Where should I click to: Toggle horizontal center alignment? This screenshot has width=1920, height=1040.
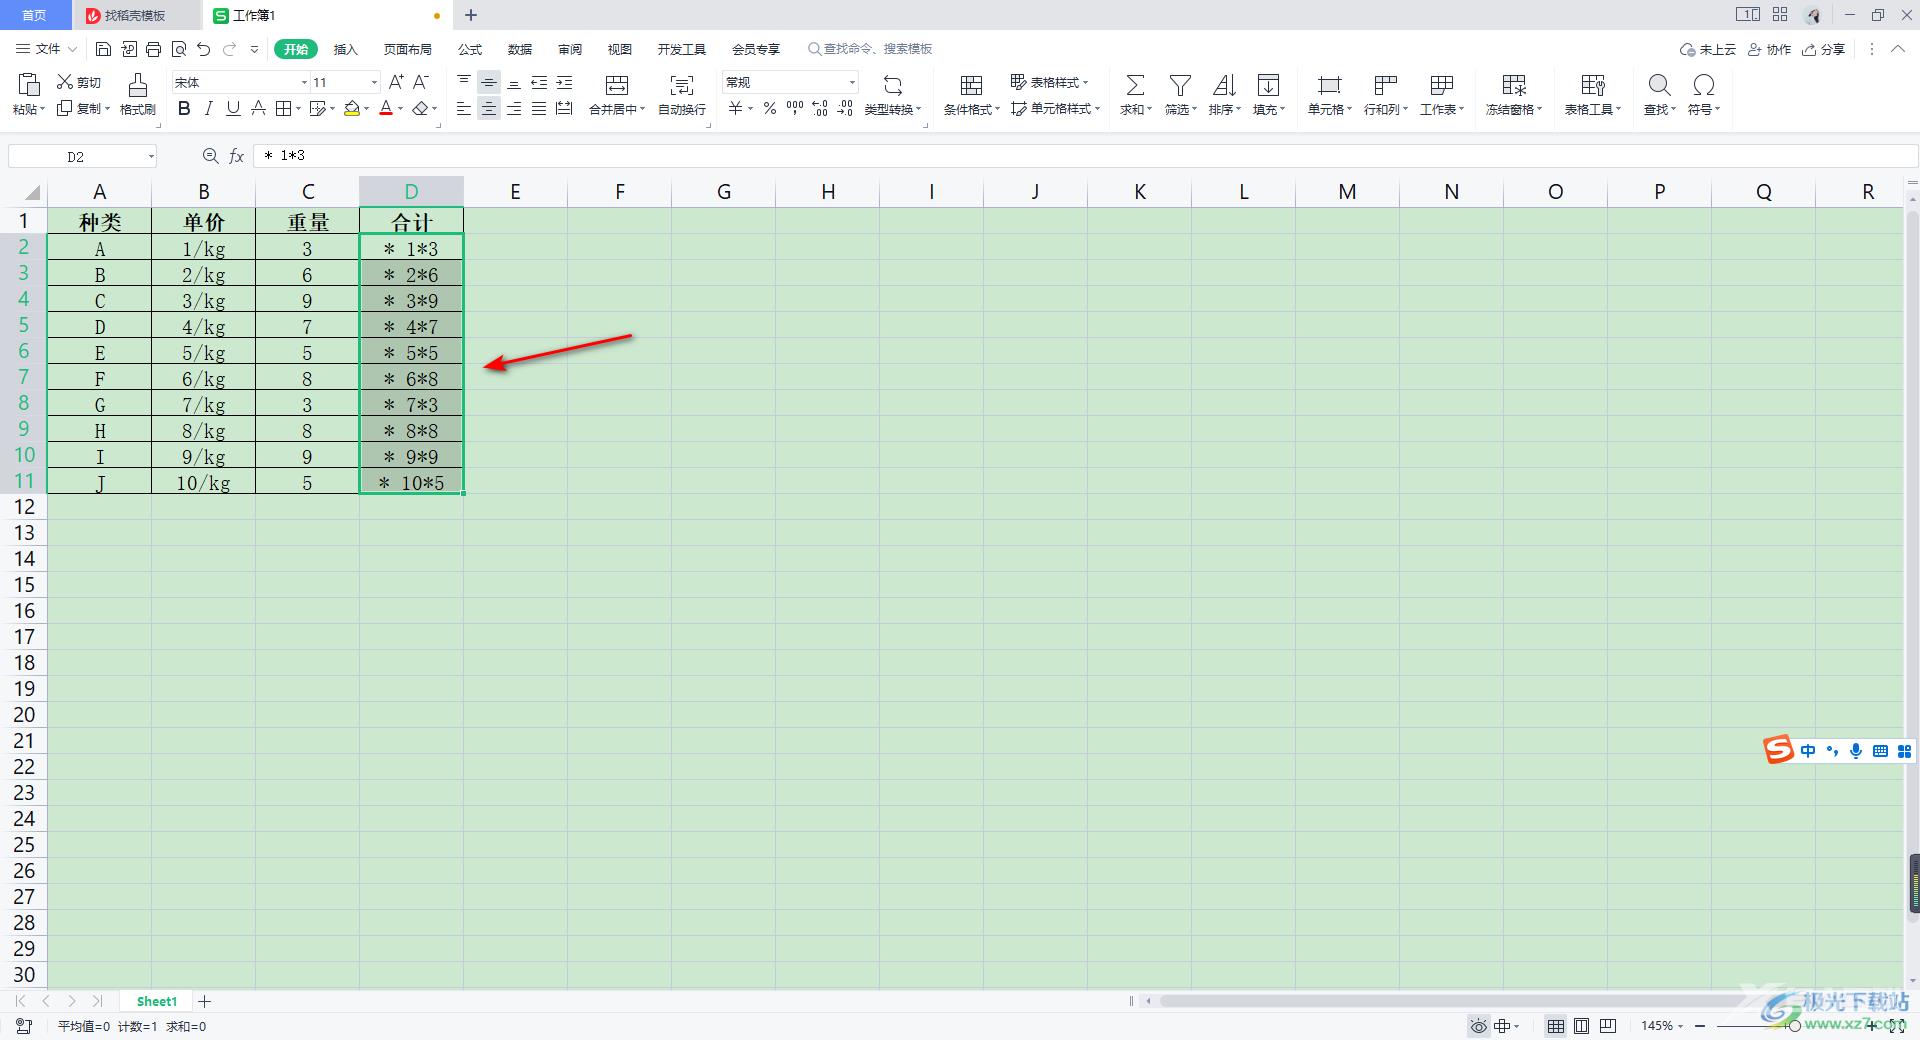point(489,108)
